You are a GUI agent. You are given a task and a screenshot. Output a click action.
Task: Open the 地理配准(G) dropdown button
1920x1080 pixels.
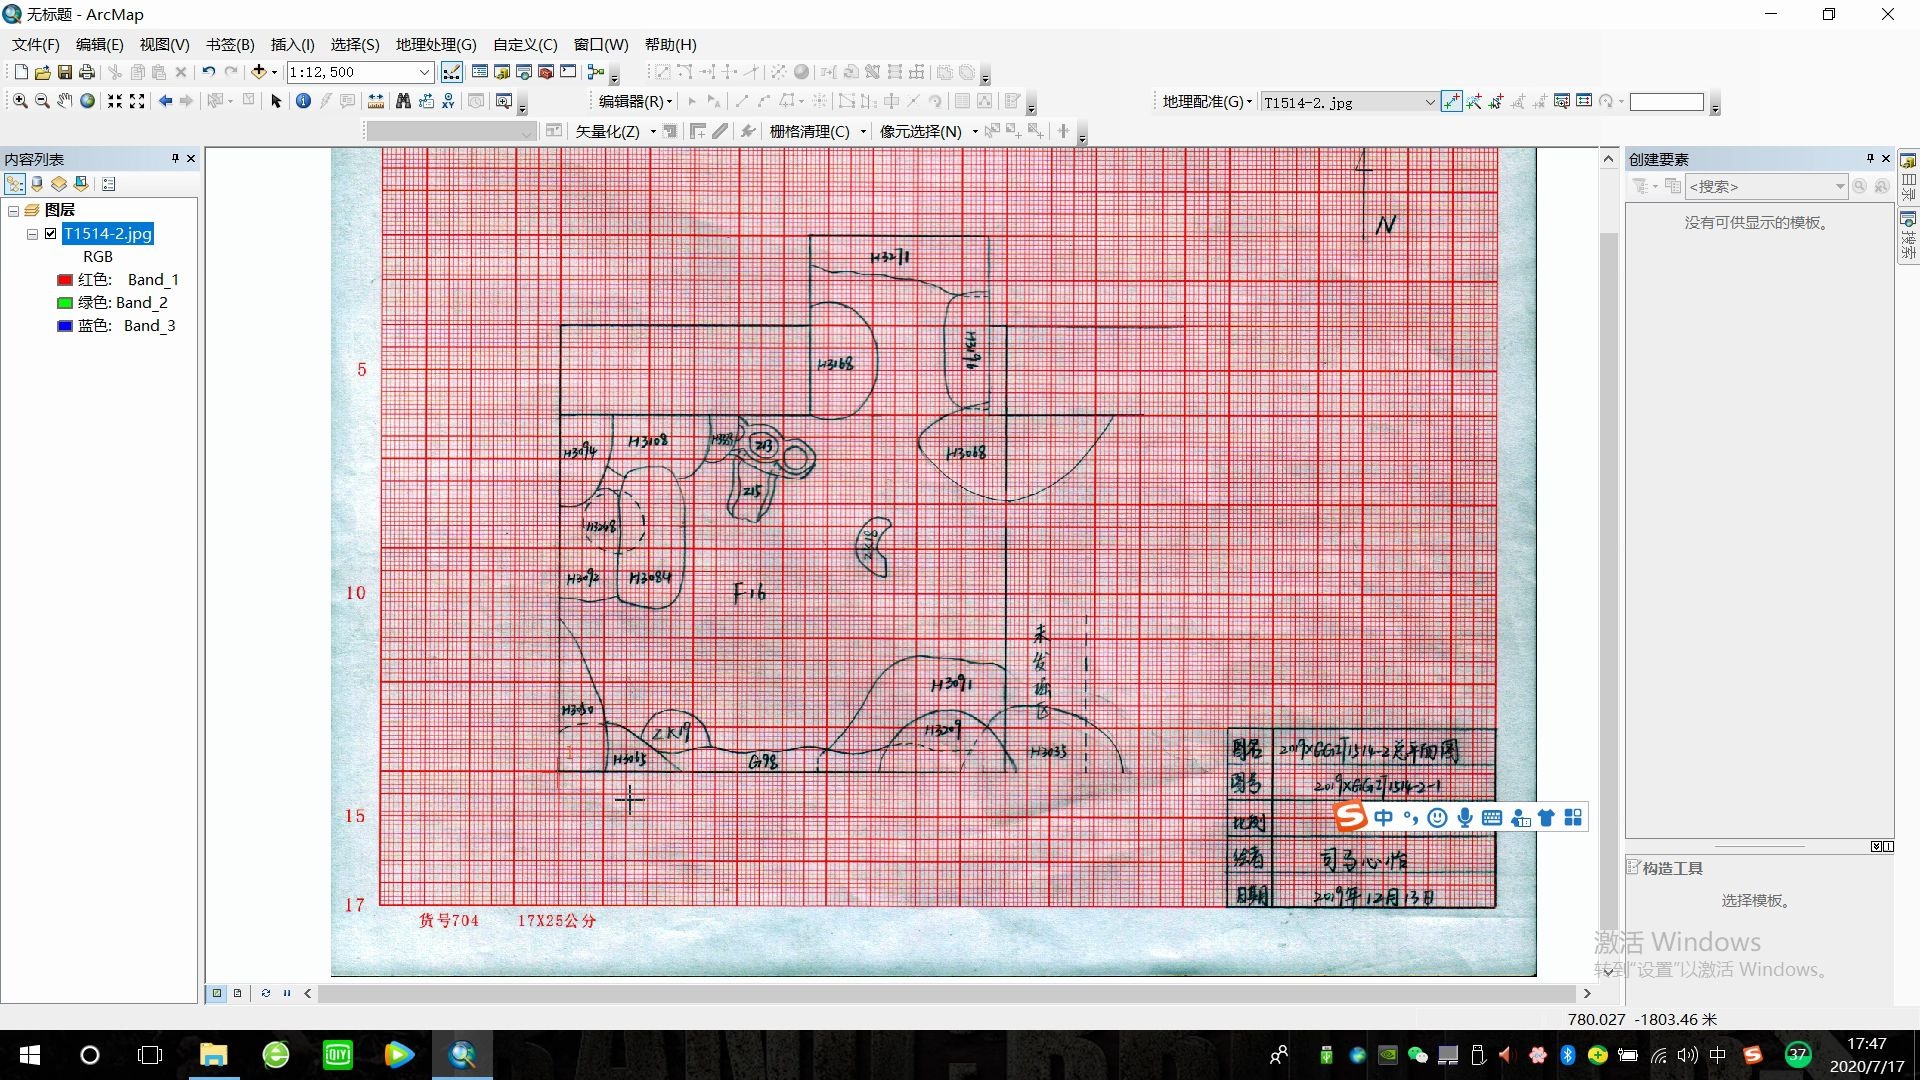(x=1207, y=101)
